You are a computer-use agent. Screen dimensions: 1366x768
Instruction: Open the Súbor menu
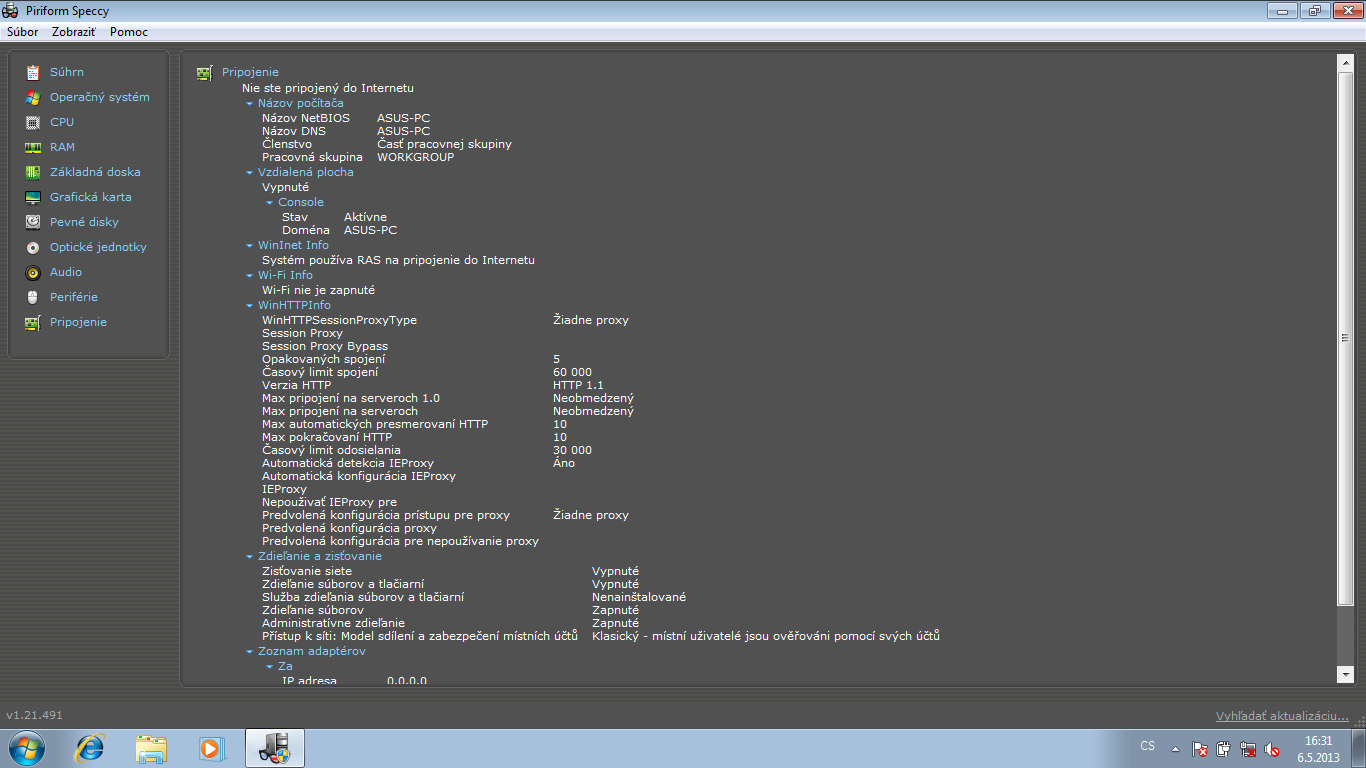[x=22, y=32]
